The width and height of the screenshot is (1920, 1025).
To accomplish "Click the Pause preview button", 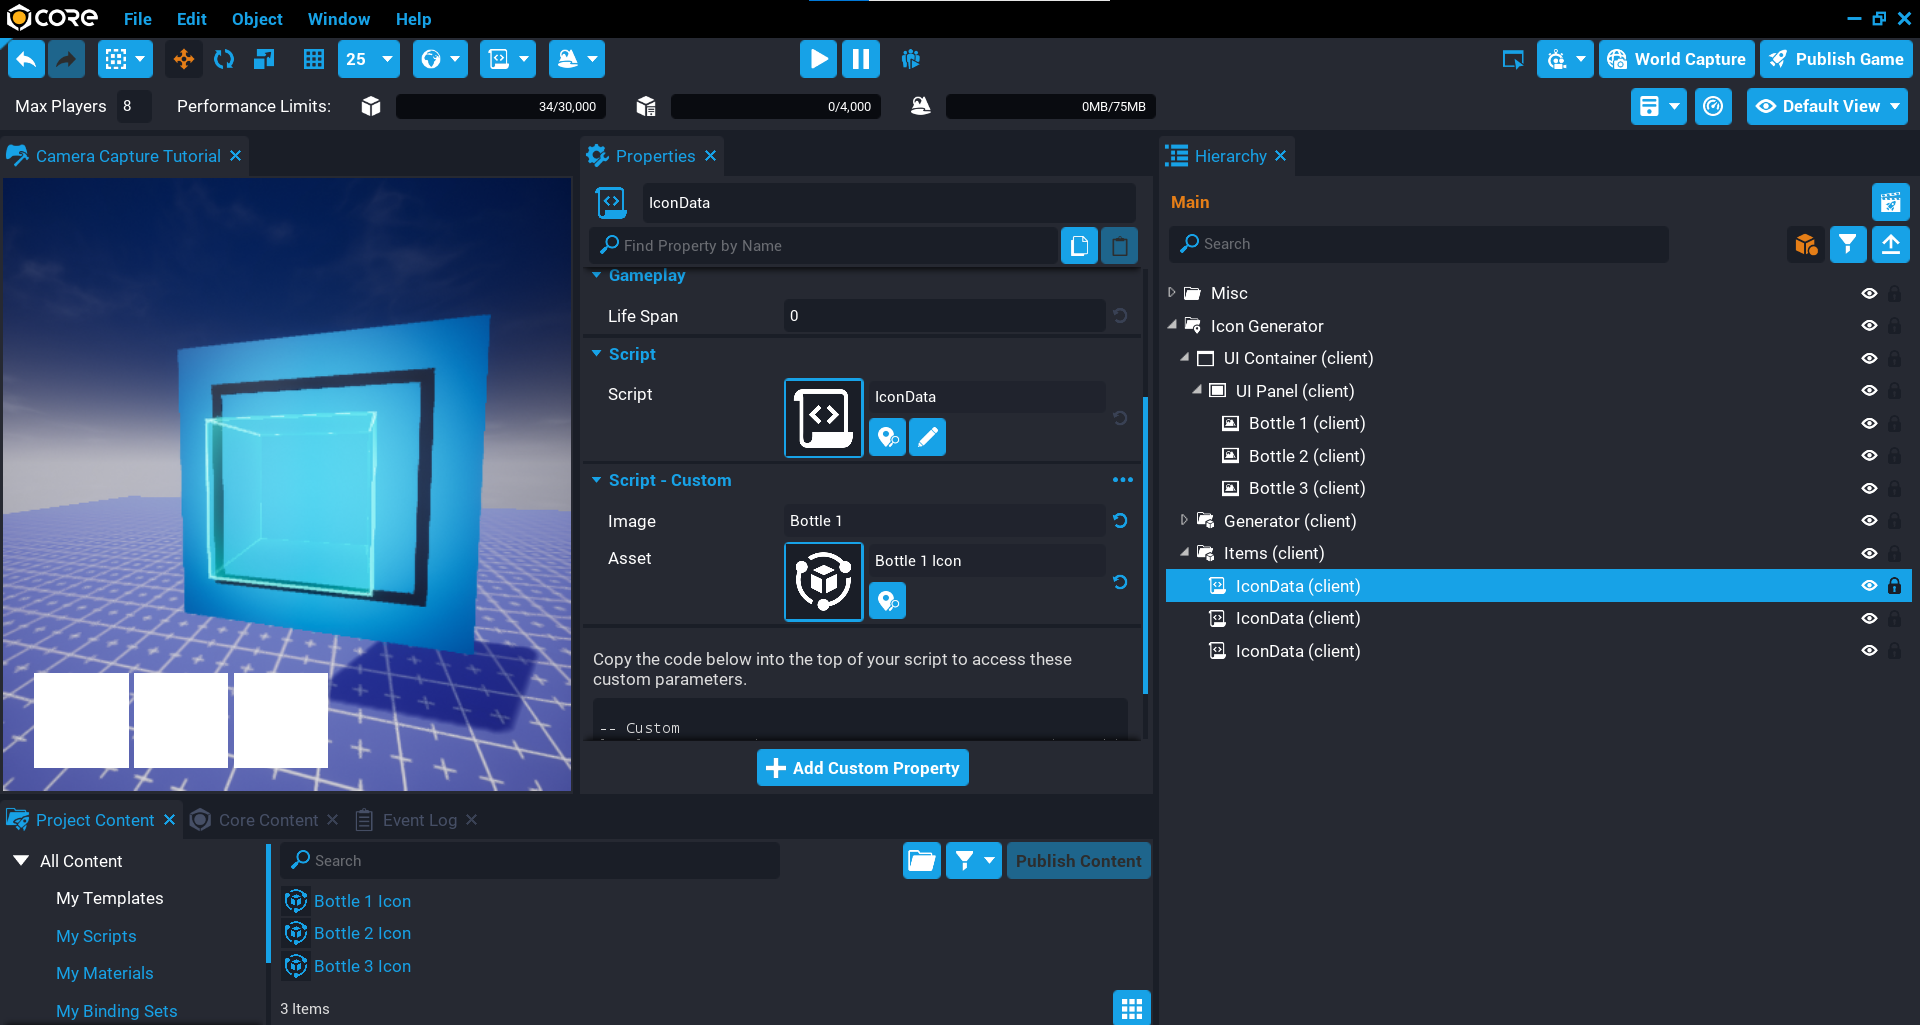I will [x=860, y=59].
